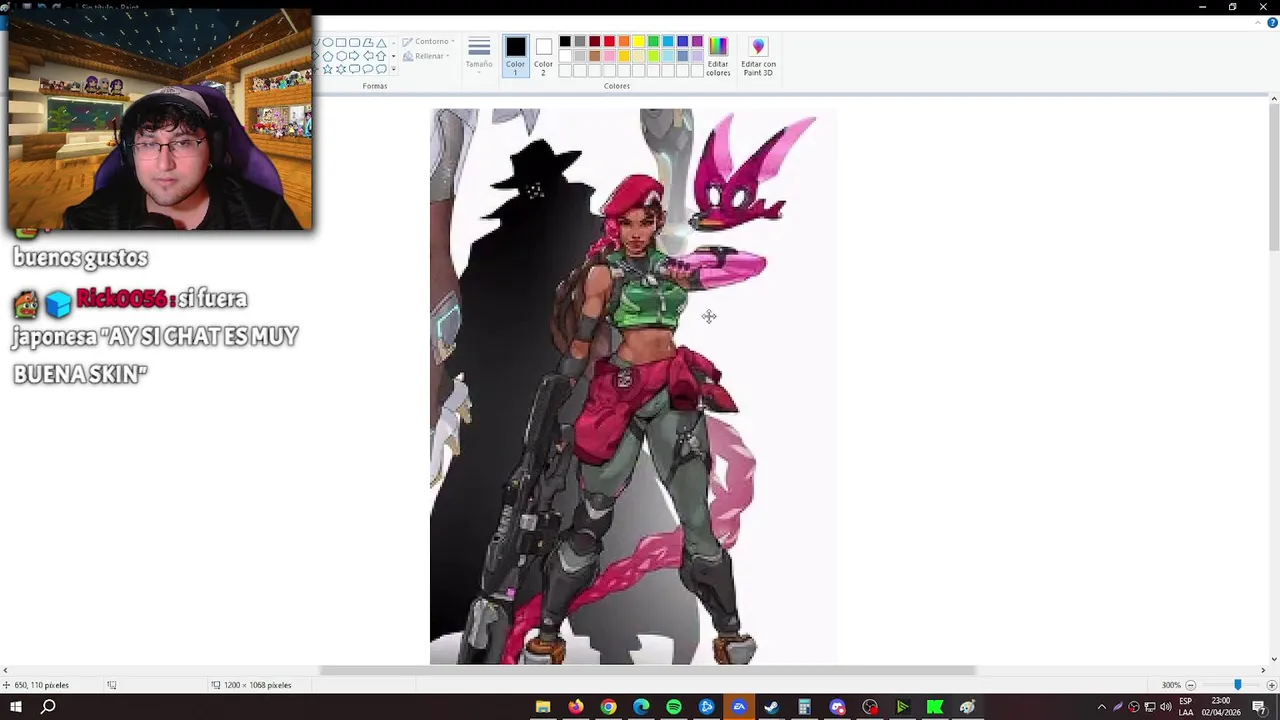This screenshot has height=720, width=1280.
Task: Pick the green color swatch
Action: coord(653,41)
